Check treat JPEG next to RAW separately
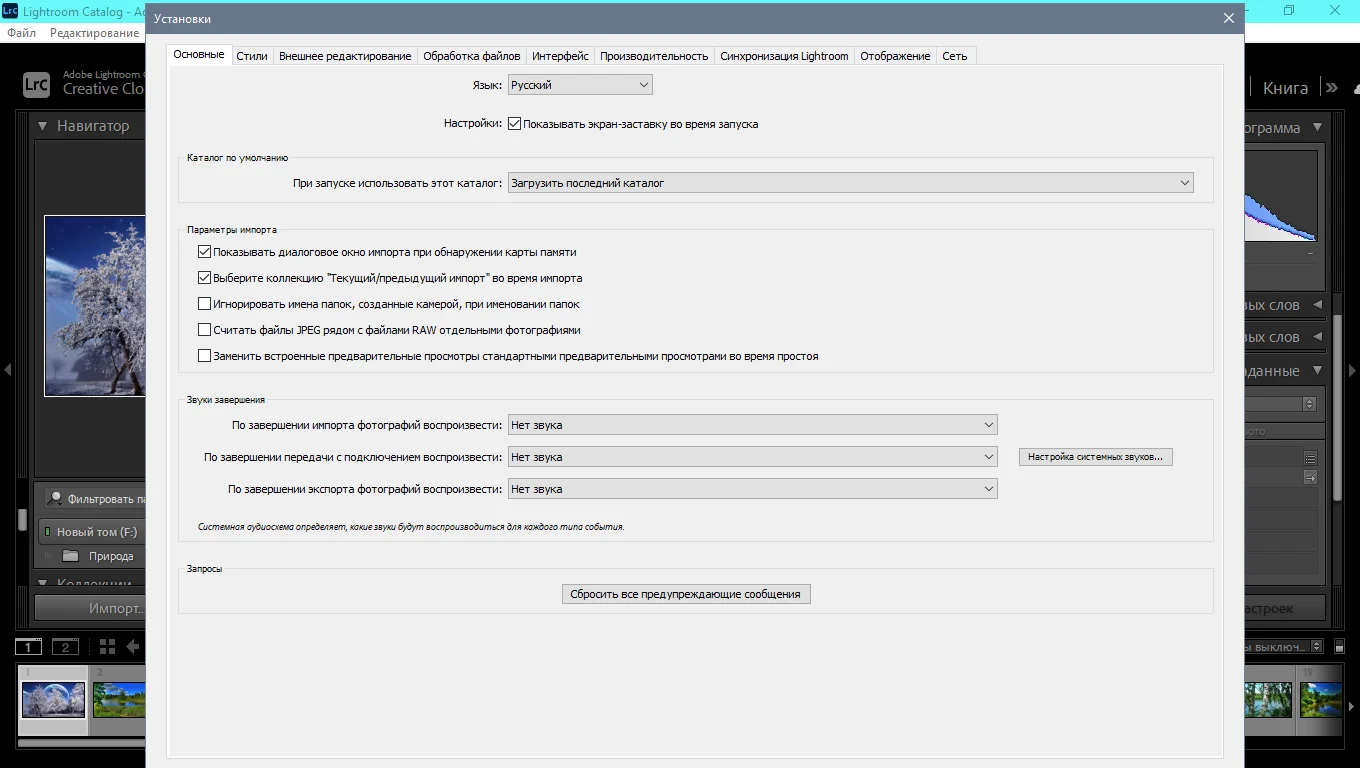Image resolution: width=1360 pixels, height=768 pixels. tap(205, 330)
